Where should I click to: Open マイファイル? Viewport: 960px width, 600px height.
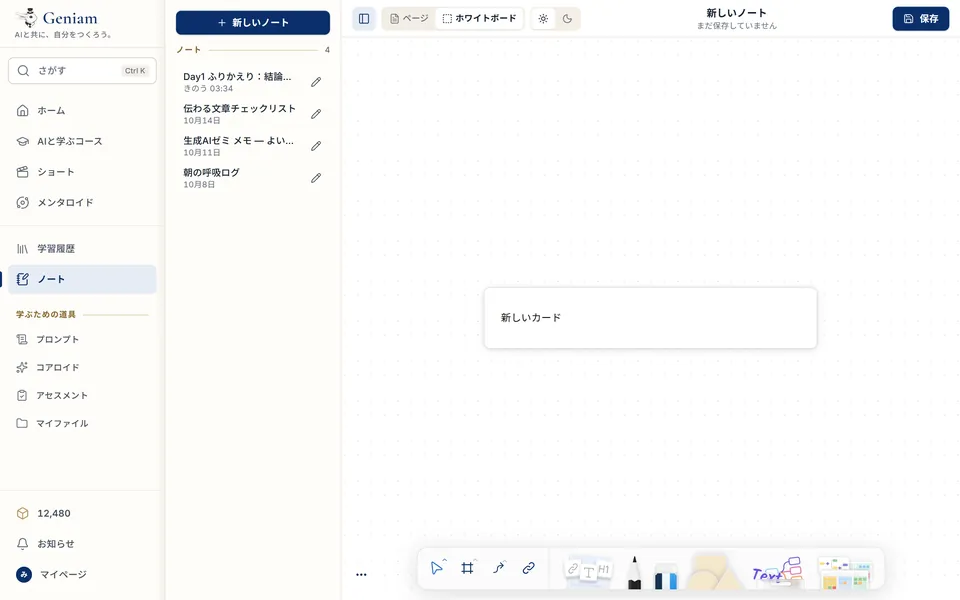coord(82,423)
